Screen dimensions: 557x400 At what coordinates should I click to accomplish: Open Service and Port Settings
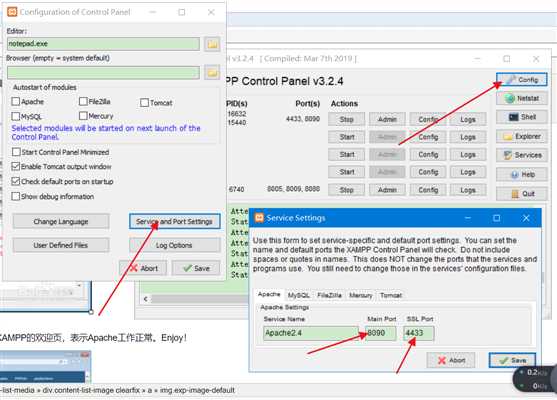(174, 222)
